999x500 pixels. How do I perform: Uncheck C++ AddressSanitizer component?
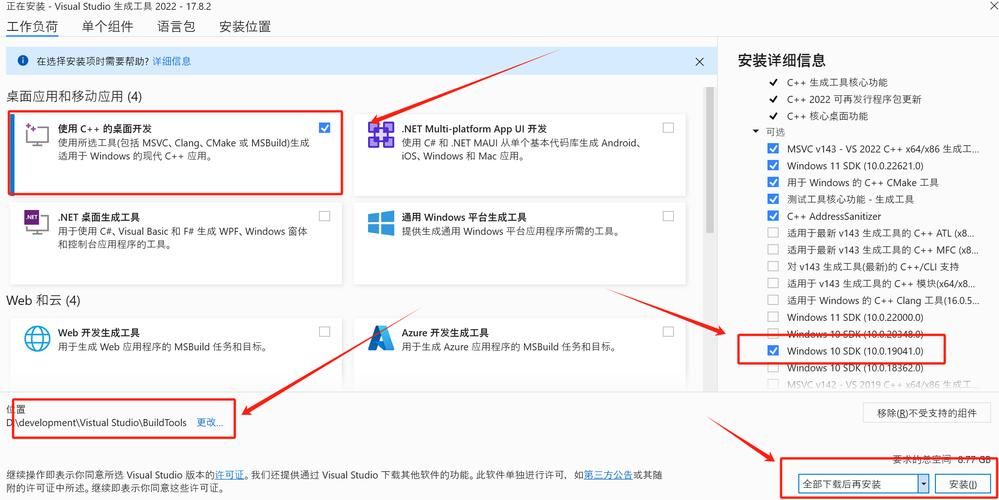click(x=773, y=216)
